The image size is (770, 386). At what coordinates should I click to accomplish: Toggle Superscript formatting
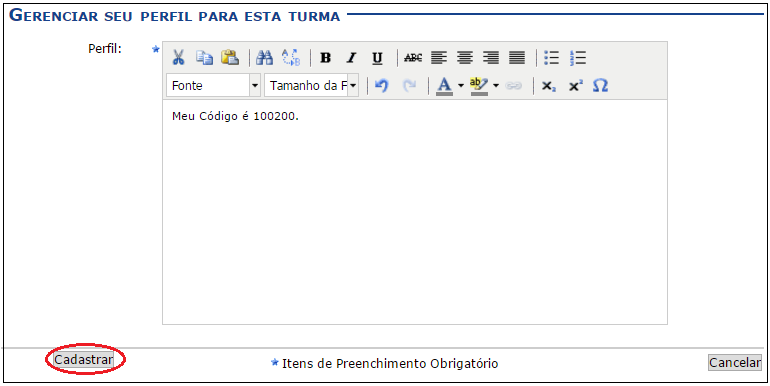(x=575, y=86)
